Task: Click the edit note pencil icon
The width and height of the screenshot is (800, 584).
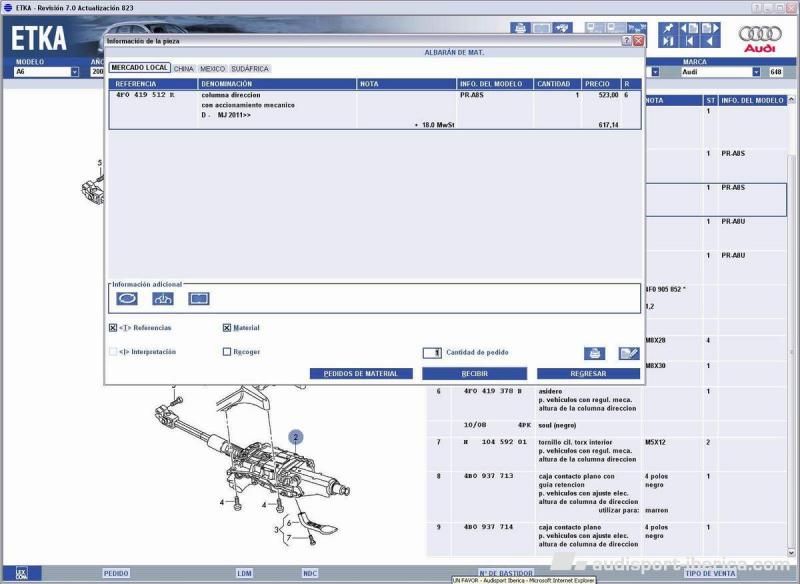Action: (628, 353)
